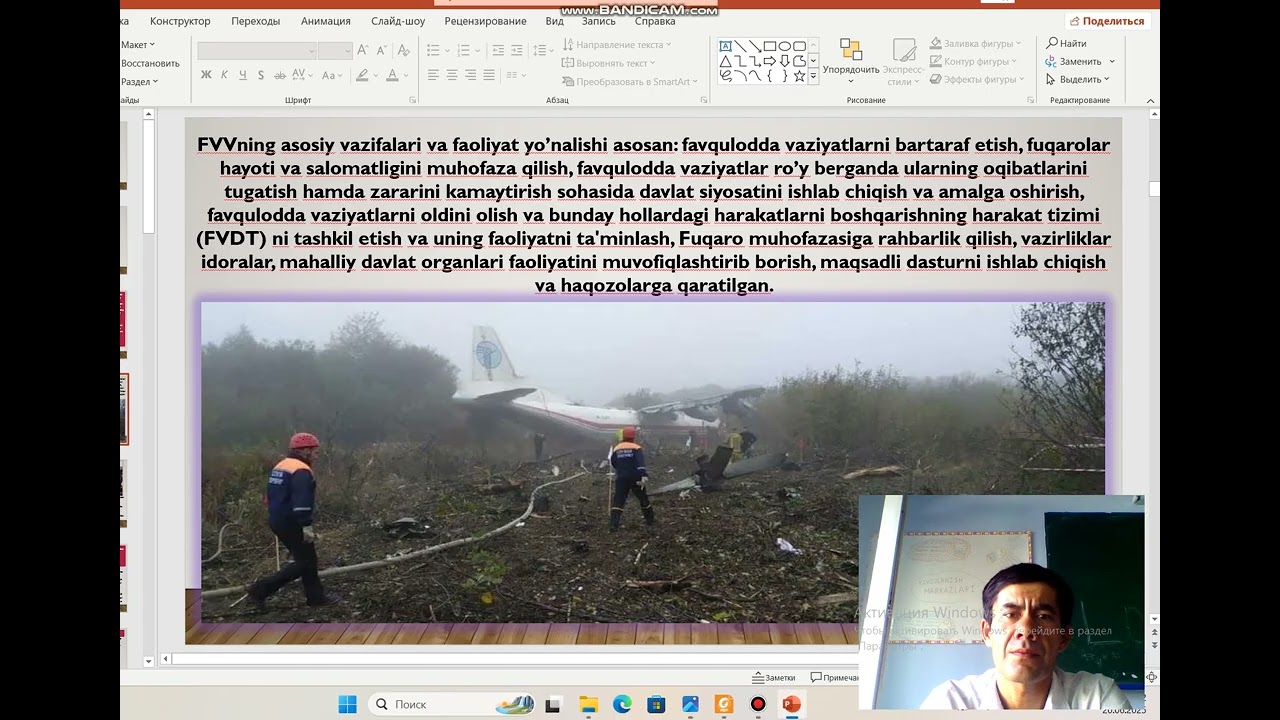Open Анимация tab
The height and width of the screenshot is (720, 1280).
click(326, 21)
